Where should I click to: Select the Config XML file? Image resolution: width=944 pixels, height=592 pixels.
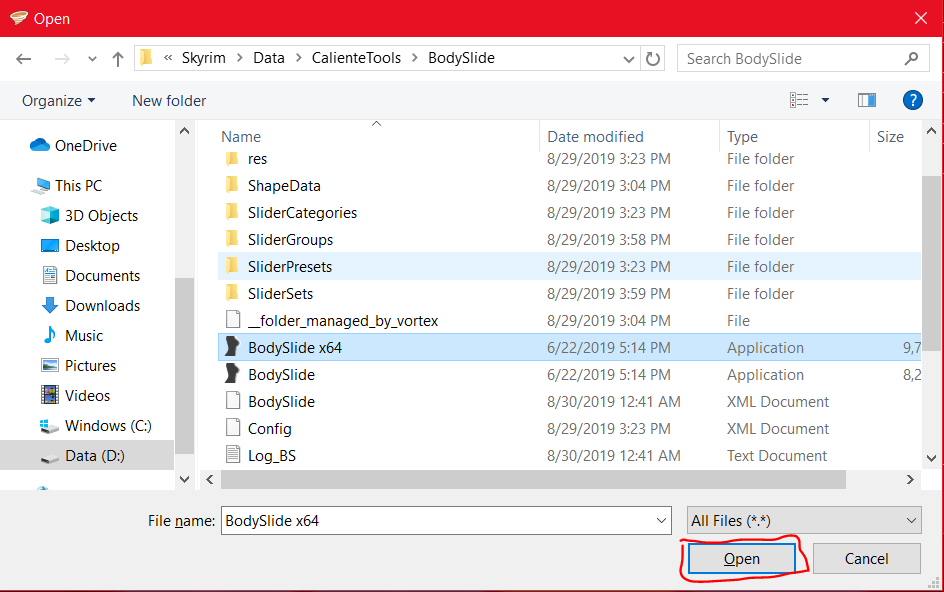[569, 429]
